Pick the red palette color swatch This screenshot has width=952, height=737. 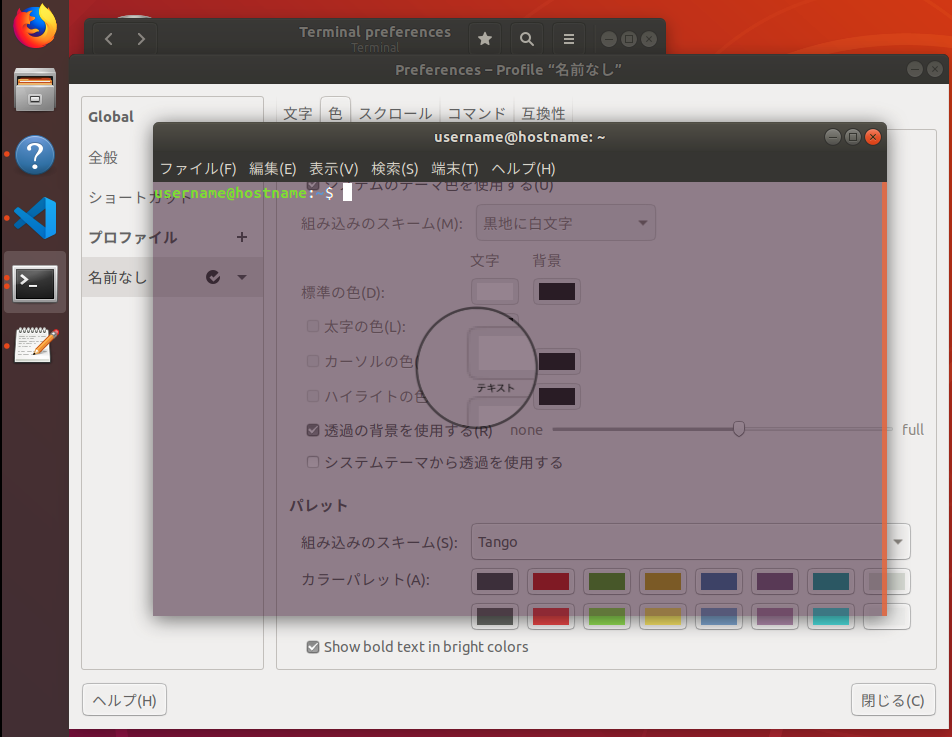click(551, 582)
